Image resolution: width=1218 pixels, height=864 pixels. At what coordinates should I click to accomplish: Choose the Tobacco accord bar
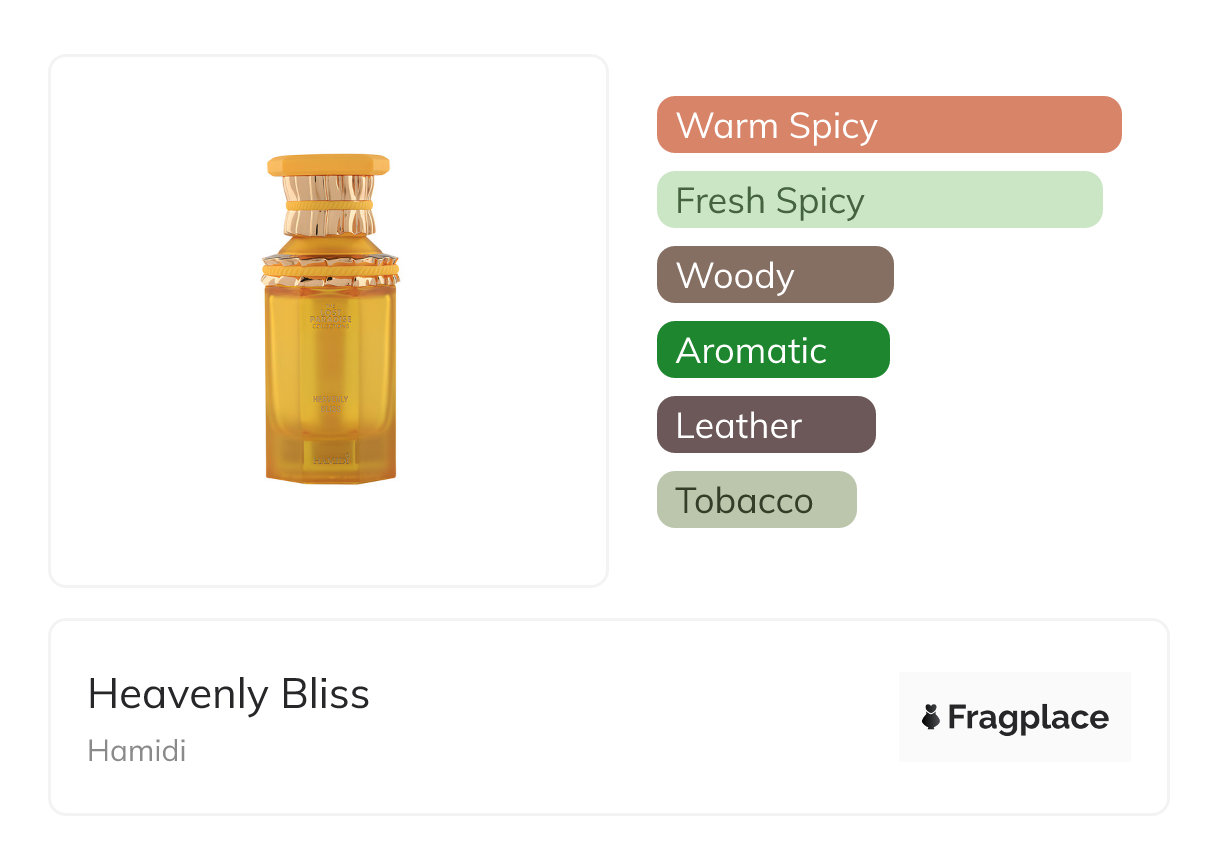(756, 500)
